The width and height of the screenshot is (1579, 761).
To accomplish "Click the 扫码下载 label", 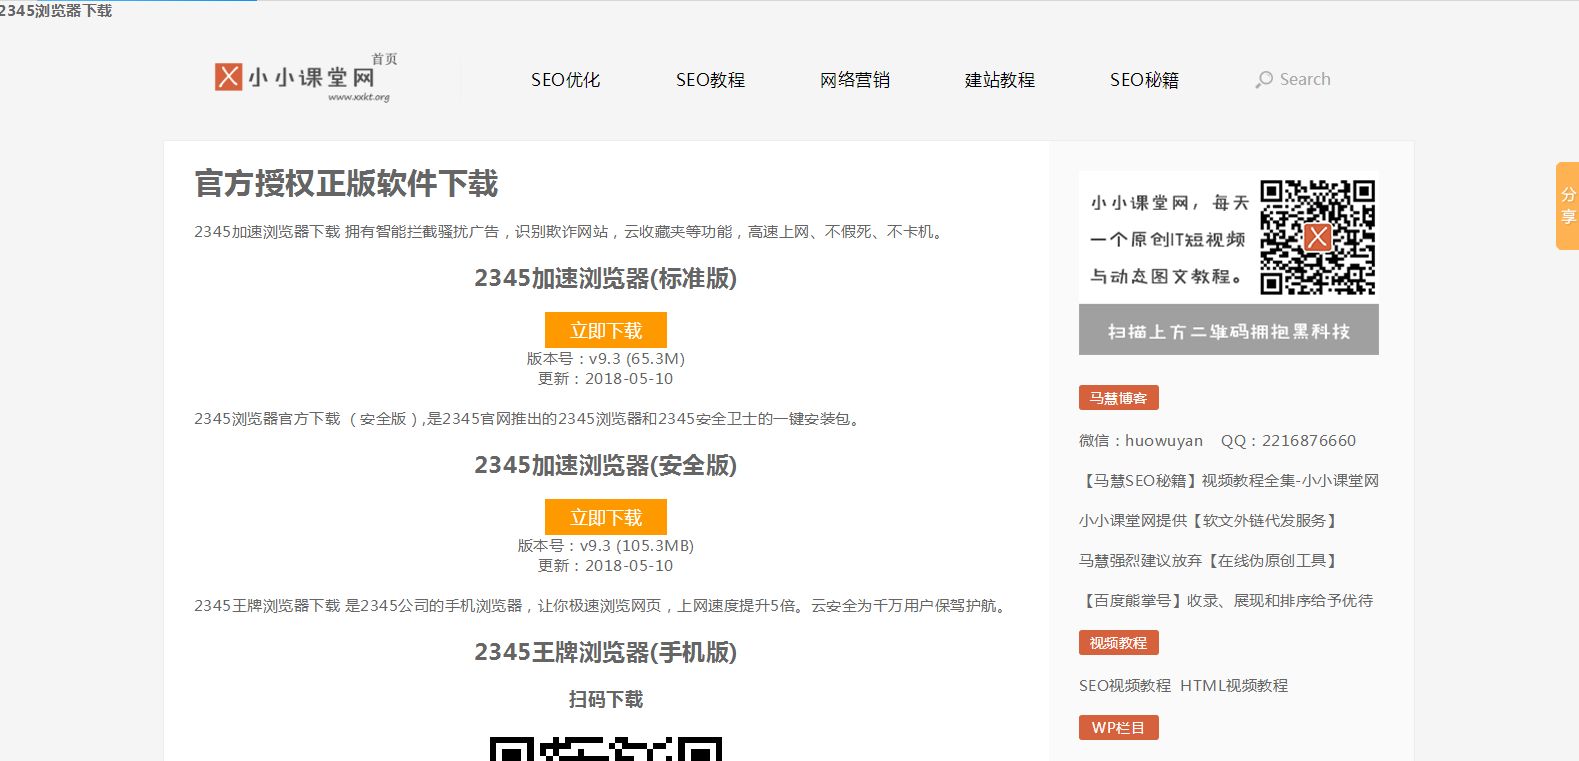I will point(606,700).
